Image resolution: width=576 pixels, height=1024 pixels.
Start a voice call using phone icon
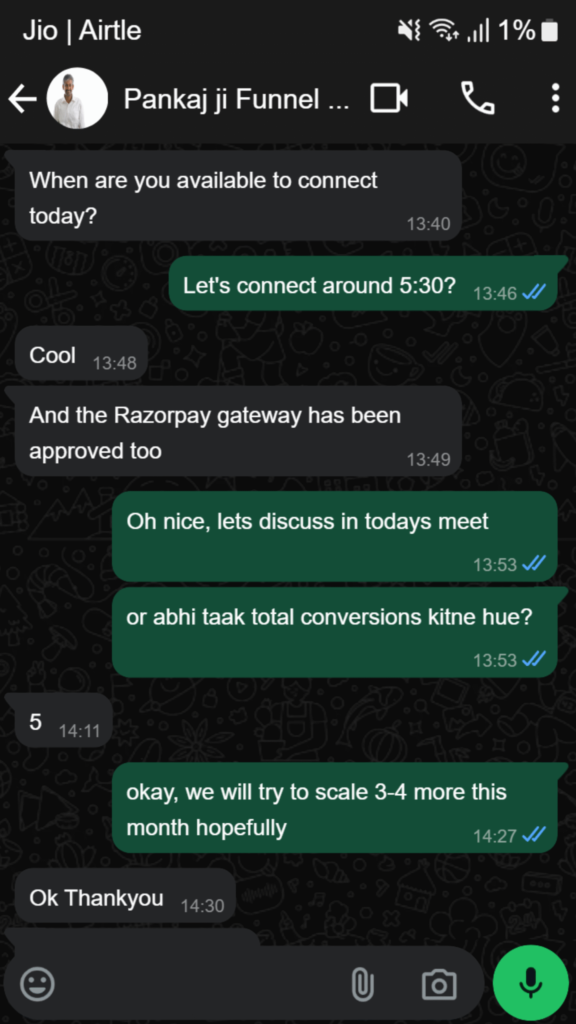point(477,99)
